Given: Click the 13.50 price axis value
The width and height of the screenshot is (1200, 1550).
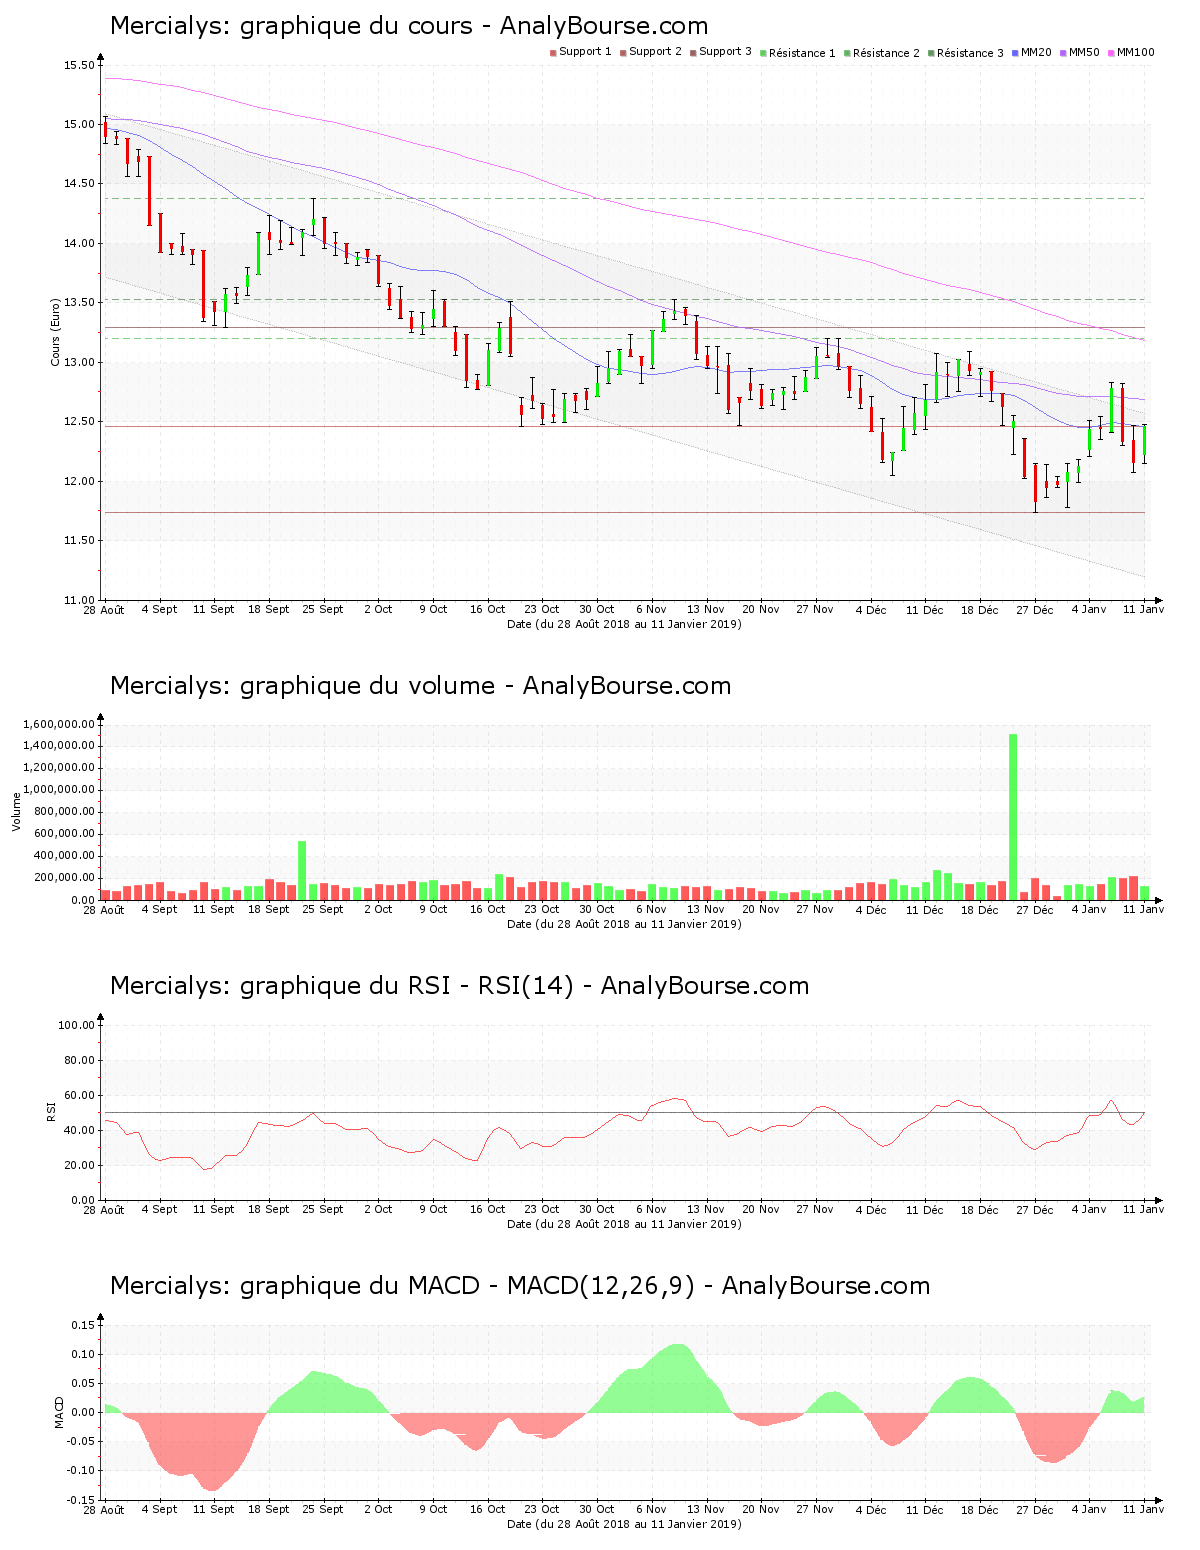Looking at the screenshot, I should click(x=79, y=303).
